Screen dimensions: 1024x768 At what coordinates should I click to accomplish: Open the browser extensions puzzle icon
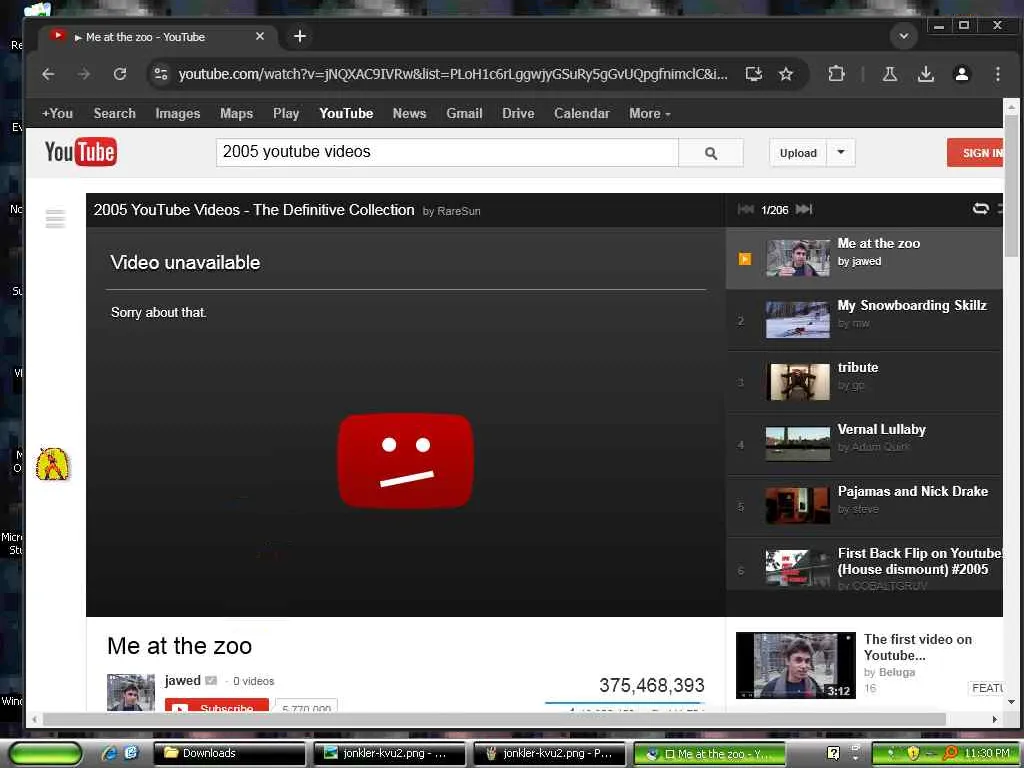(x=836, y=74)
